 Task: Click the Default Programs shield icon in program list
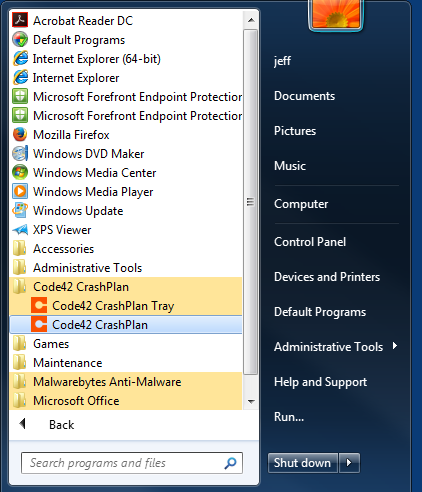[20, 39]
